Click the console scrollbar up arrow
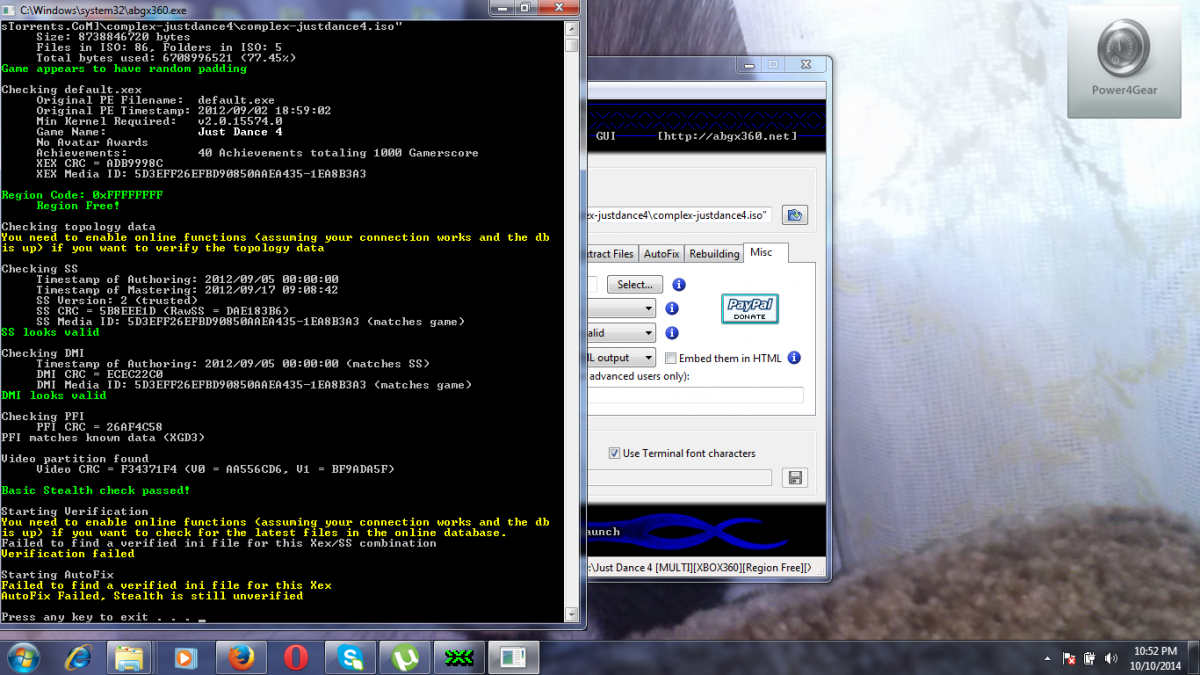Image resolution: width=1200 pixels, height=675 pixels. coord(572,28)
